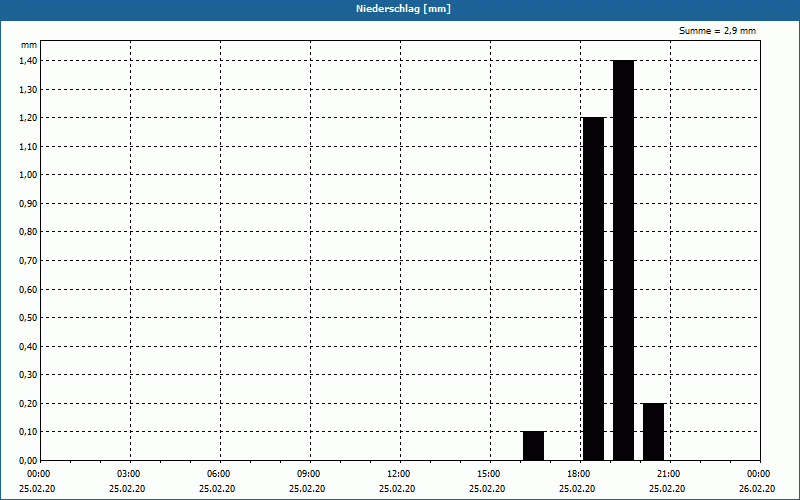Click the '0,40' y-axis value
Viewport: 800px width, 500px height.
click(28, 346)
